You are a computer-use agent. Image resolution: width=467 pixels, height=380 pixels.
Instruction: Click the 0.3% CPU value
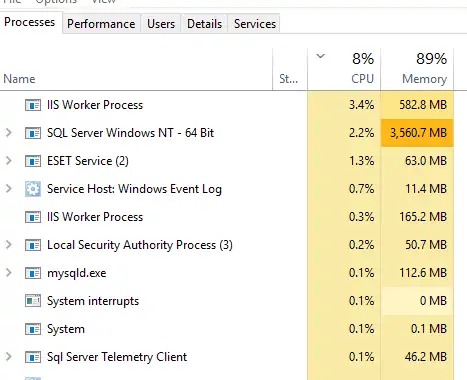(361, 217)
